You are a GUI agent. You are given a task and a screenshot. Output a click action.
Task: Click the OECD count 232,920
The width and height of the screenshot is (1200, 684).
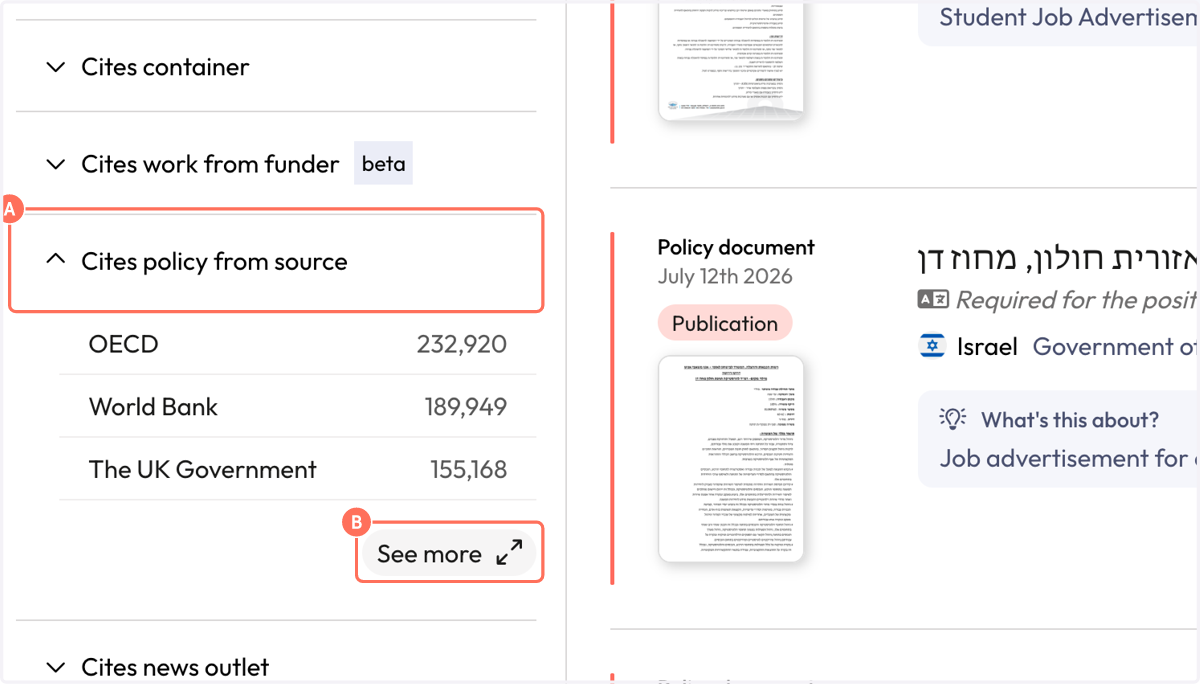click(x=462, y=344)
